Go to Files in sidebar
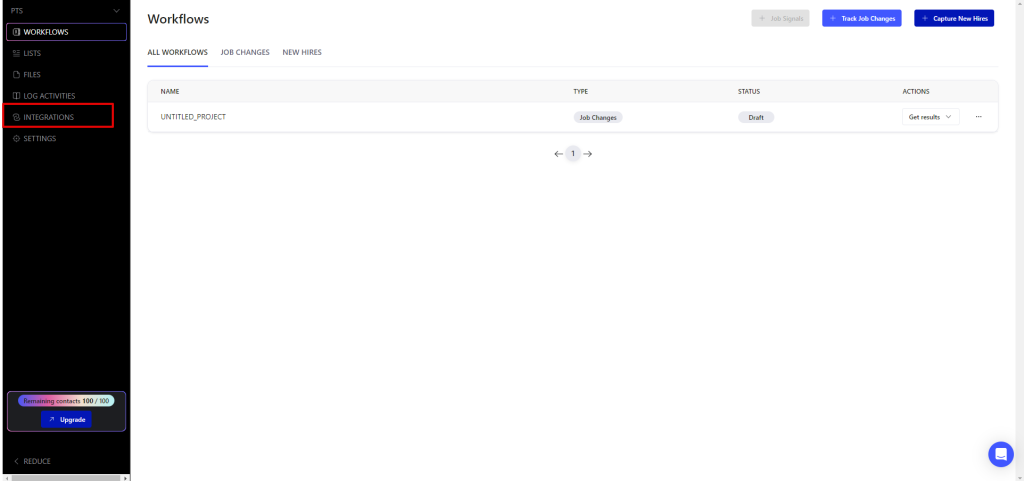This screenshot has width=1024, height=481. coord(32,75)
